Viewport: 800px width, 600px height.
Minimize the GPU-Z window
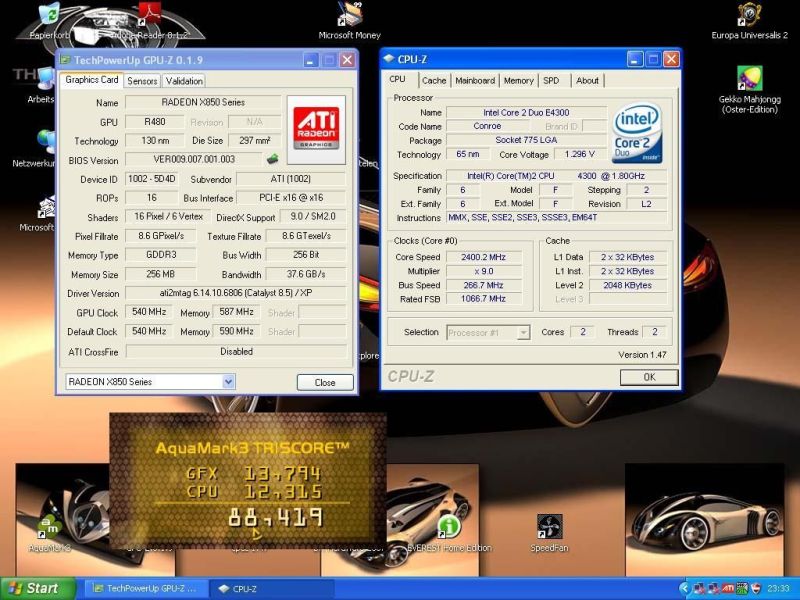[311, 60]
